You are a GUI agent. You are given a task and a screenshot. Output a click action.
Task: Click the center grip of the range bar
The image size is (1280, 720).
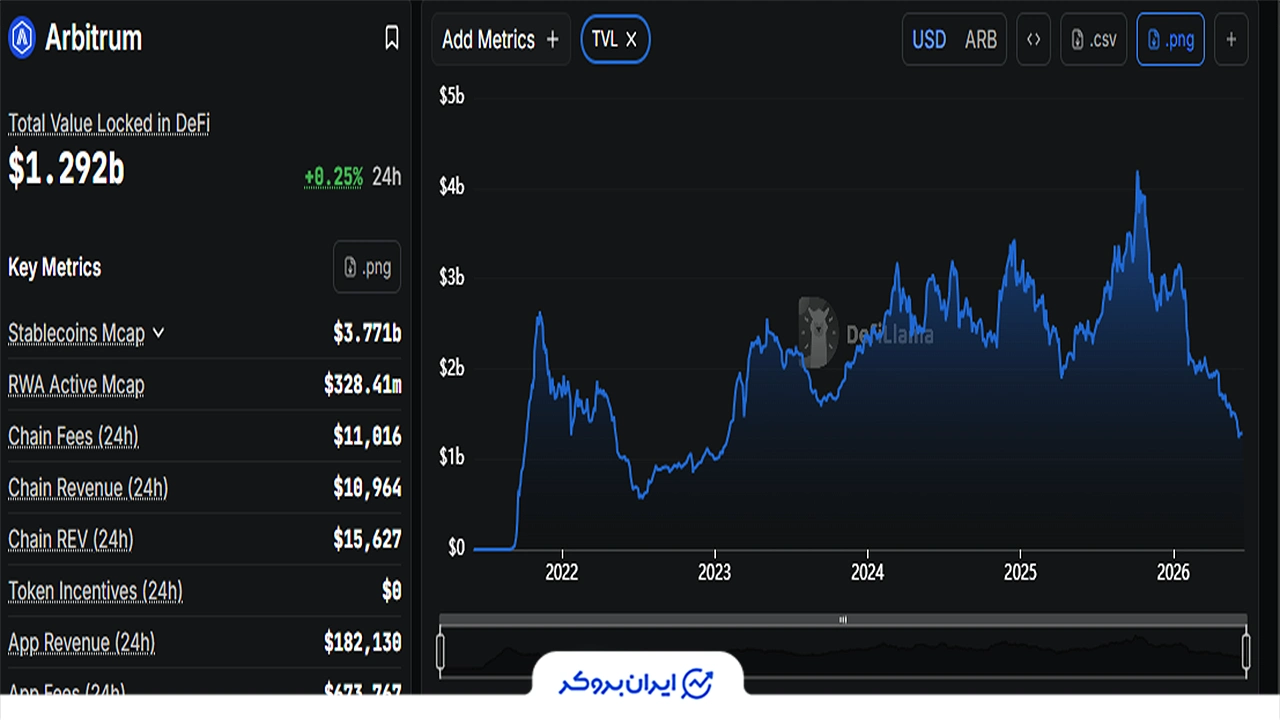click(x=843, y=620)
